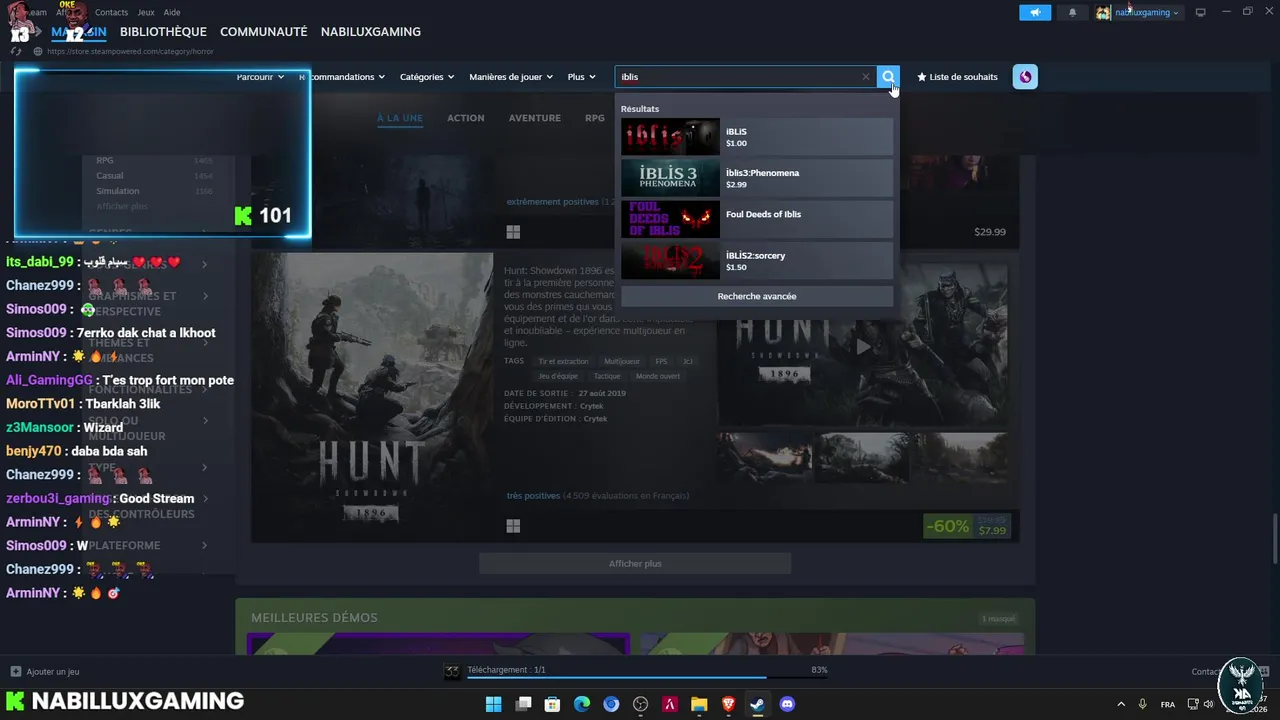Show hidden system tray icons chevron

(x=1119, y=704)
